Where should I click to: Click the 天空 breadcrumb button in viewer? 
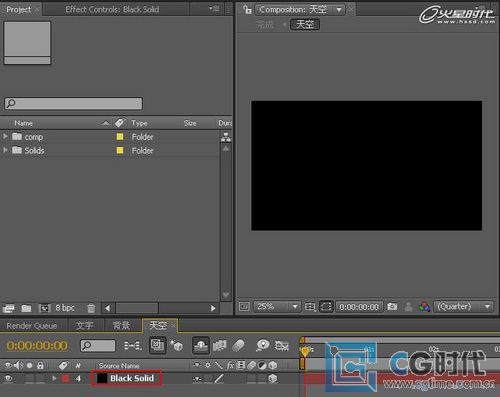pyautogui.click(x=305, y=24)
